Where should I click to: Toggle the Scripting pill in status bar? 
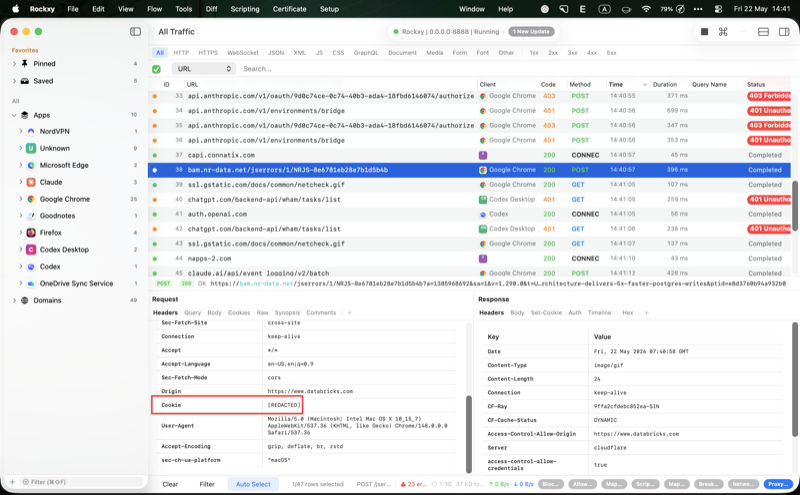click(x=645, y=484)
